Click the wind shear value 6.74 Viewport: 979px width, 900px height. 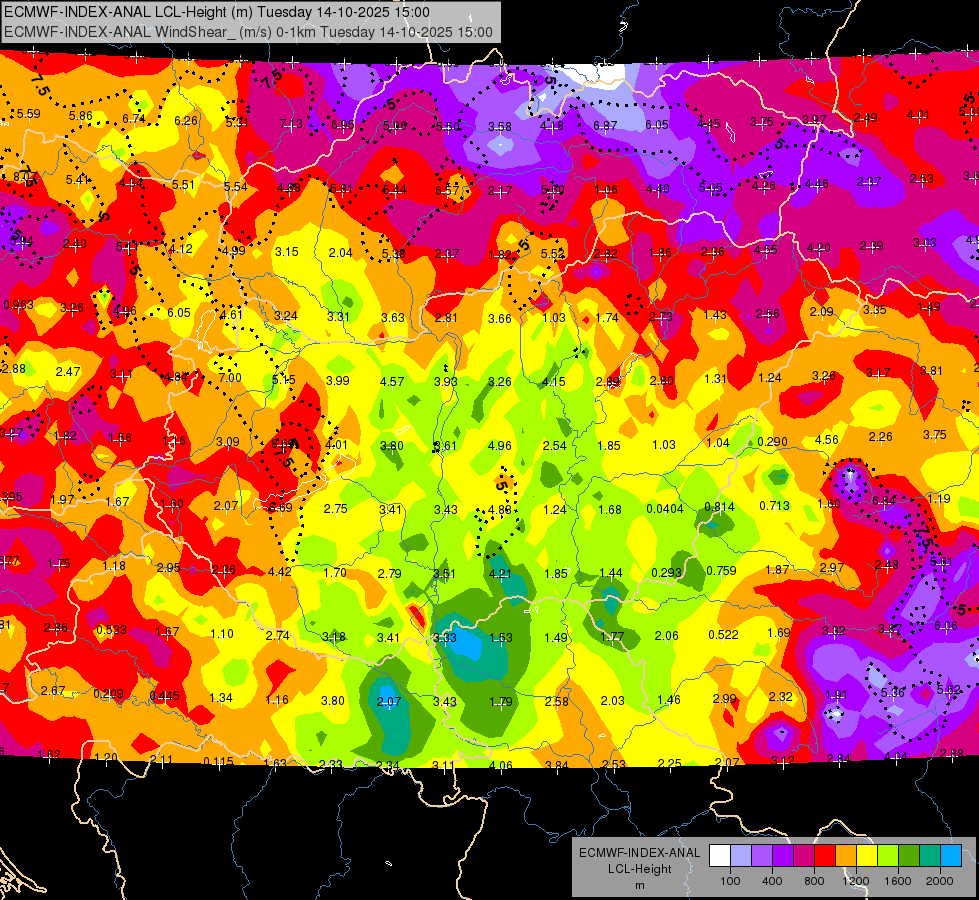click(134, 119)
